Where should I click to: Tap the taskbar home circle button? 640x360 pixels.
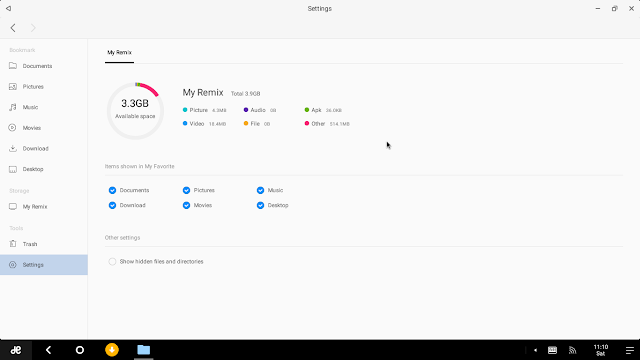80,350
